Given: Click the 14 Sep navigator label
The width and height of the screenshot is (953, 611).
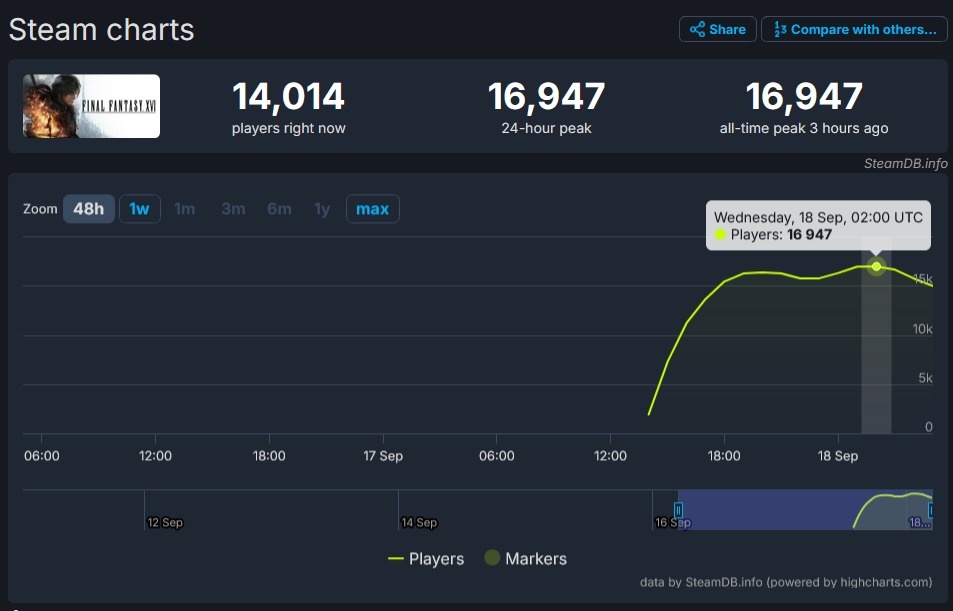Looking at the screenshot, I should coord(419,522).
